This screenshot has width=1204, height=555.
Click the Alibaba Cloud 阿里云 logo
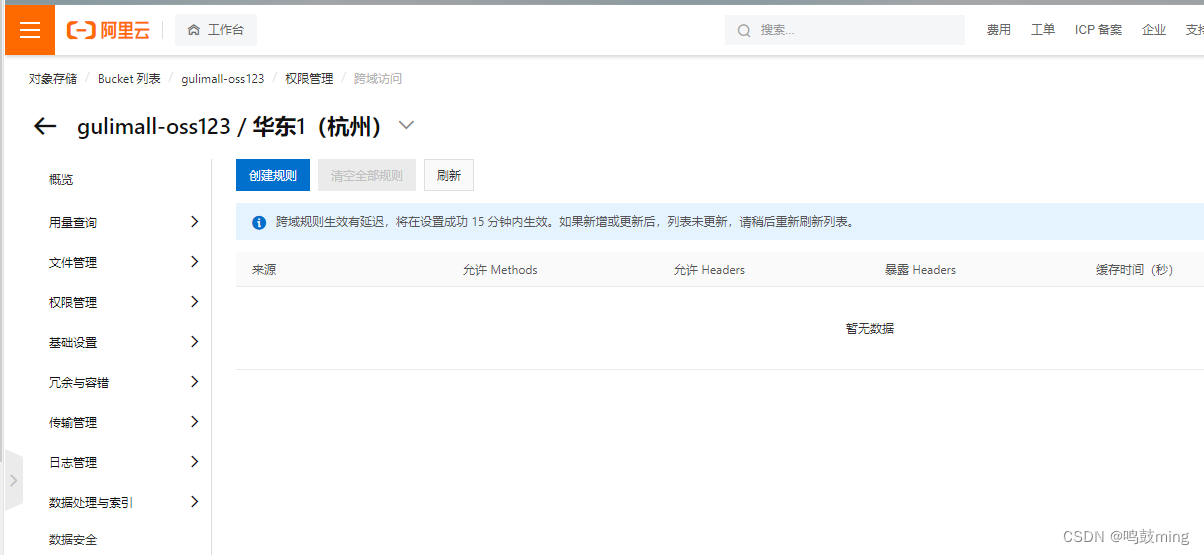click(x=108, y=30)
